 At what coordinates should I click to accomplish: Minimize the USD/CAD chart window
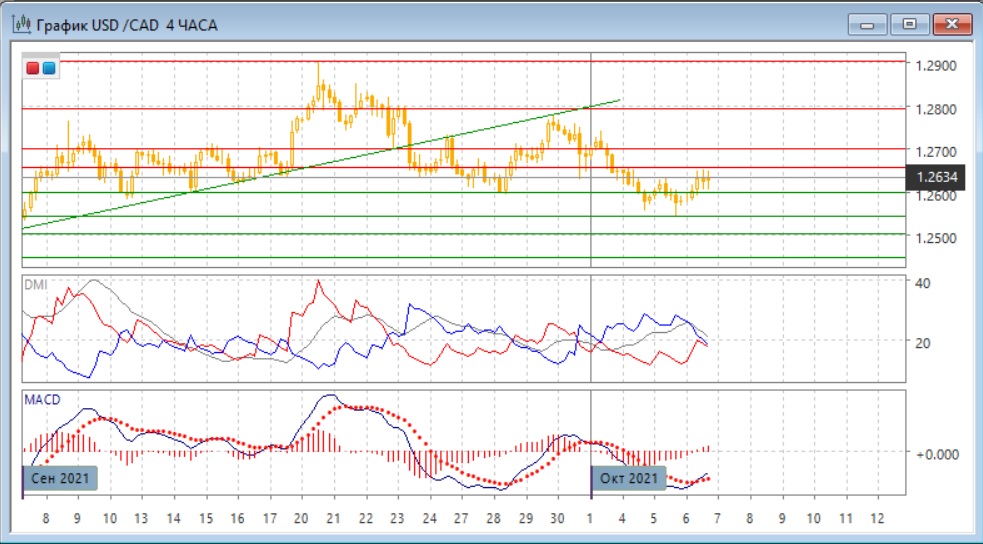click(x=867, y=24)
